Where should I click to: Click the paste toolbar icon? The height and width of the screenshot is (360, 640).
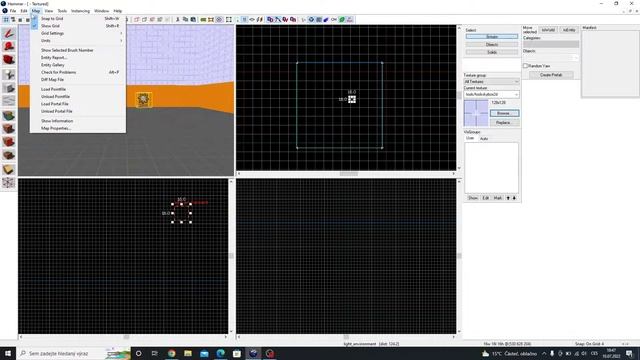[193, 20]
